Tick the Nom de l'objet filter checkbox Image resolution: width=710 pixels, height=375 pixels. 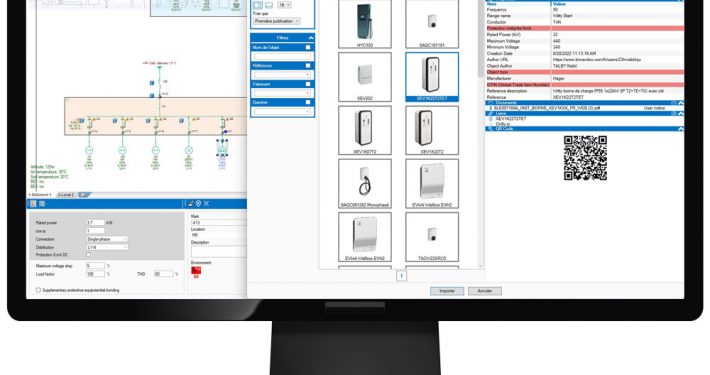pyautogui.click(x=308, y=47)
